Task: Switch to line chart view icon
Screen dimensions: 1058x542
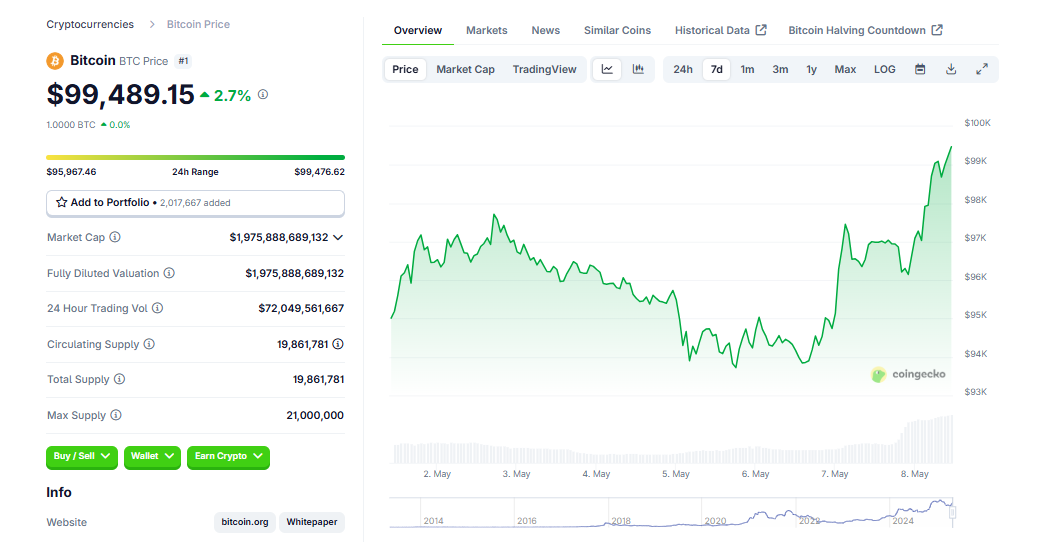Action: (607, 69)
